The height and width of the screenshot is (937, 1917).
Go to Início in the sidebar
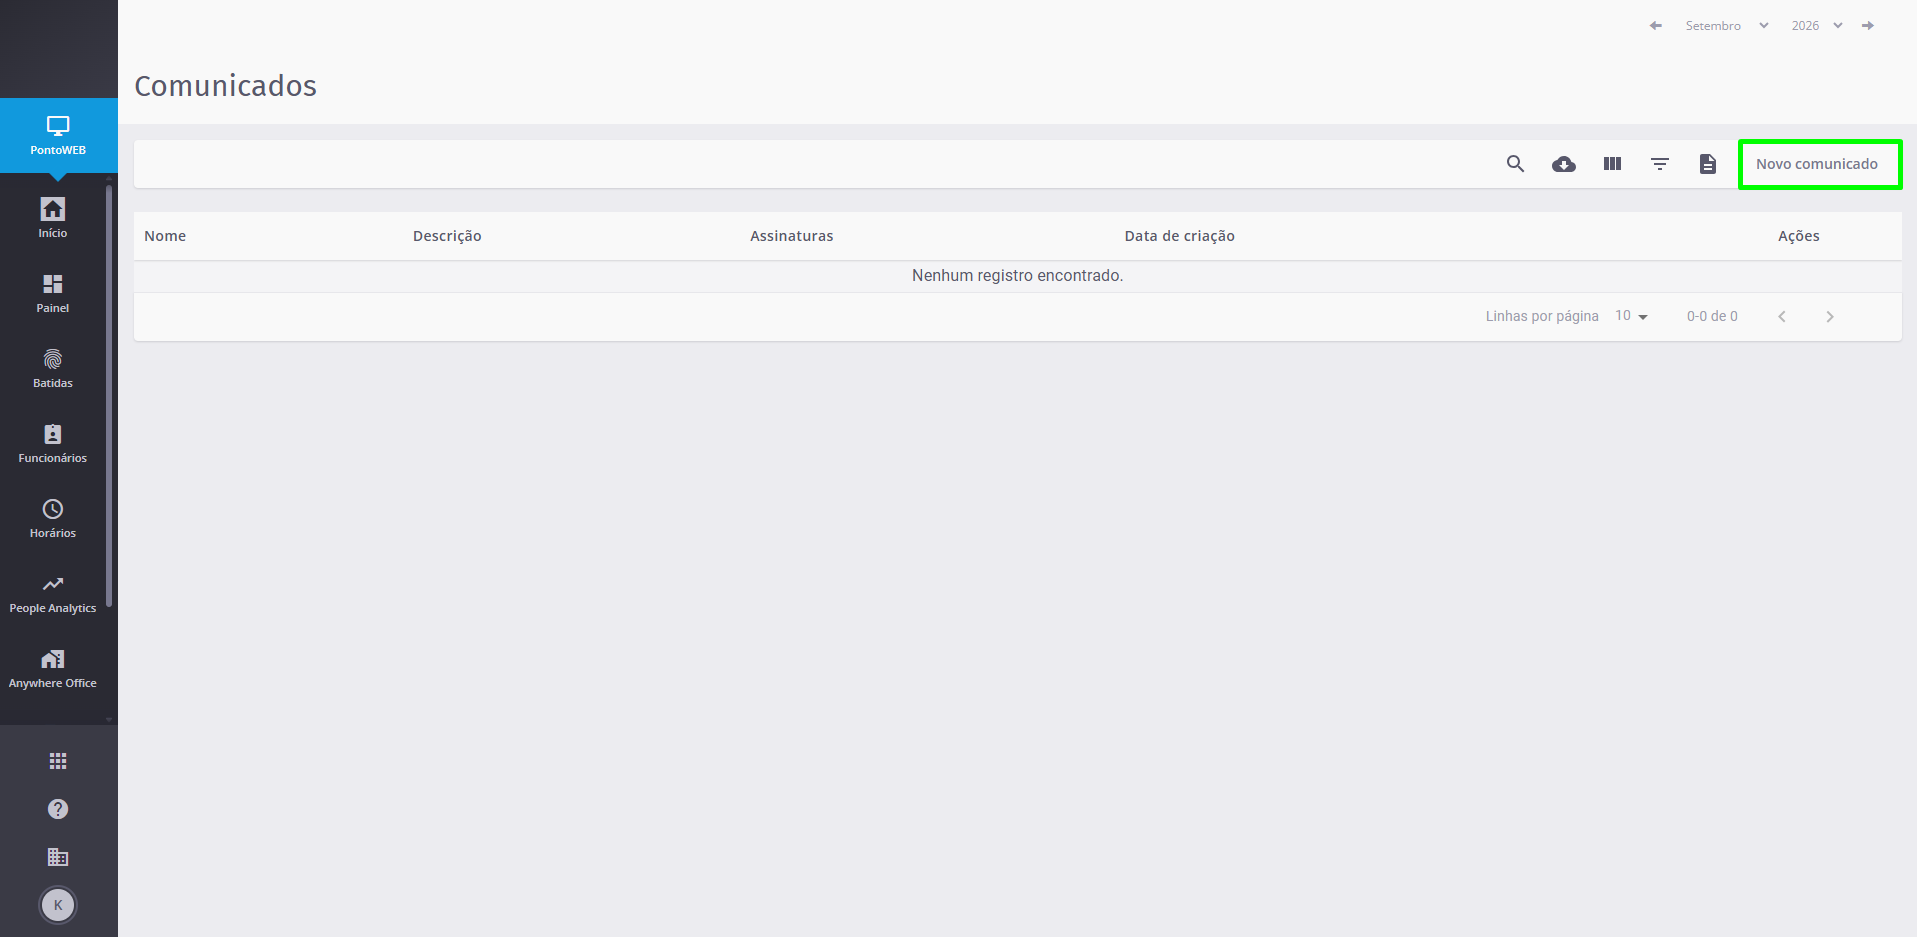coord(53,217)
